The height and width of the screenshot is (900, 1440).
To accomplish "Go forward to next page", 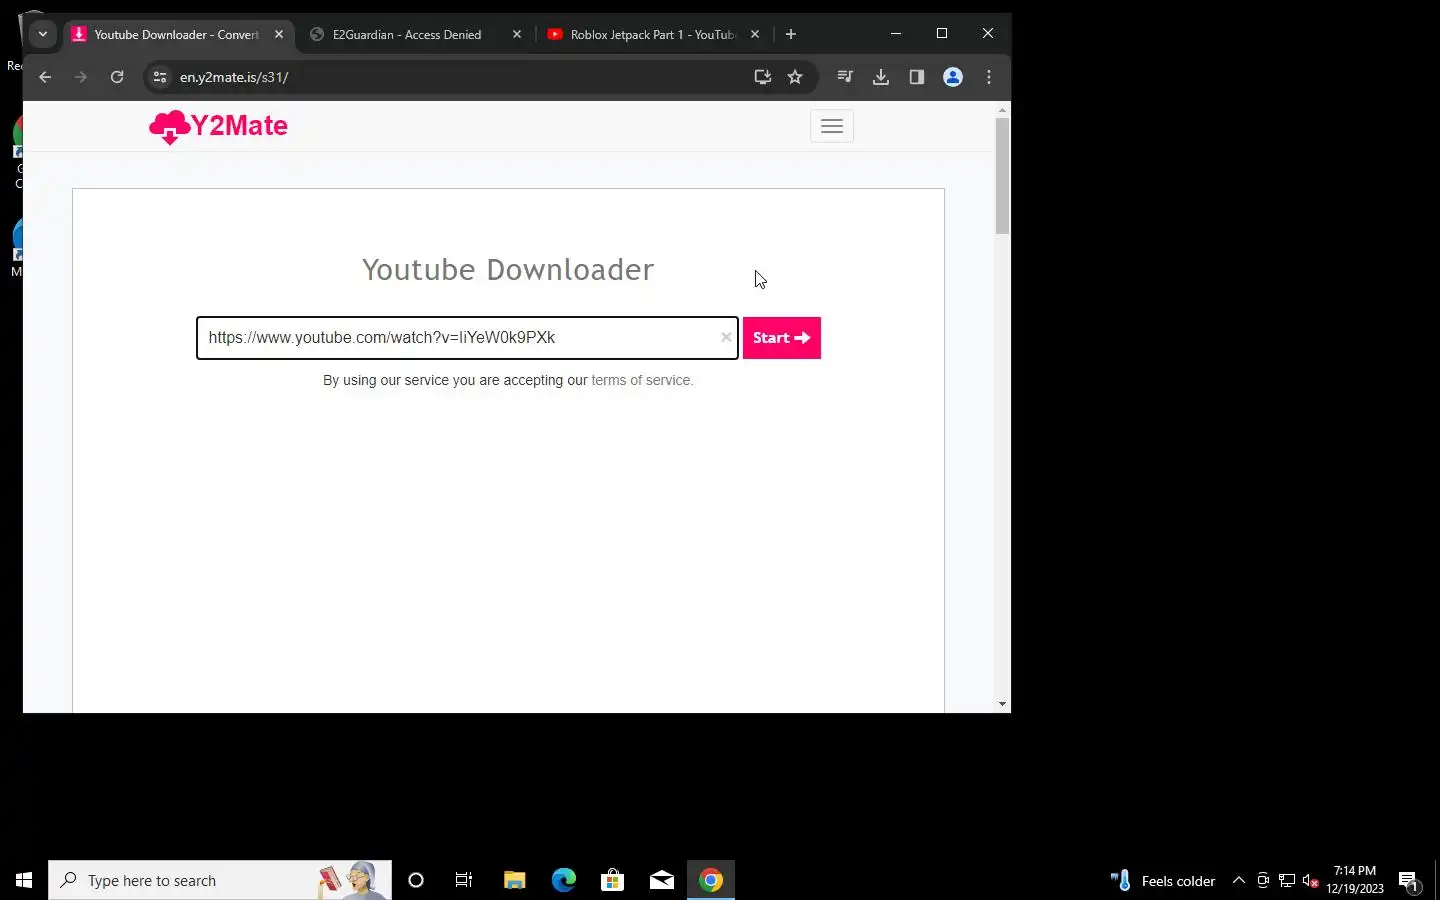I will 81,77.
